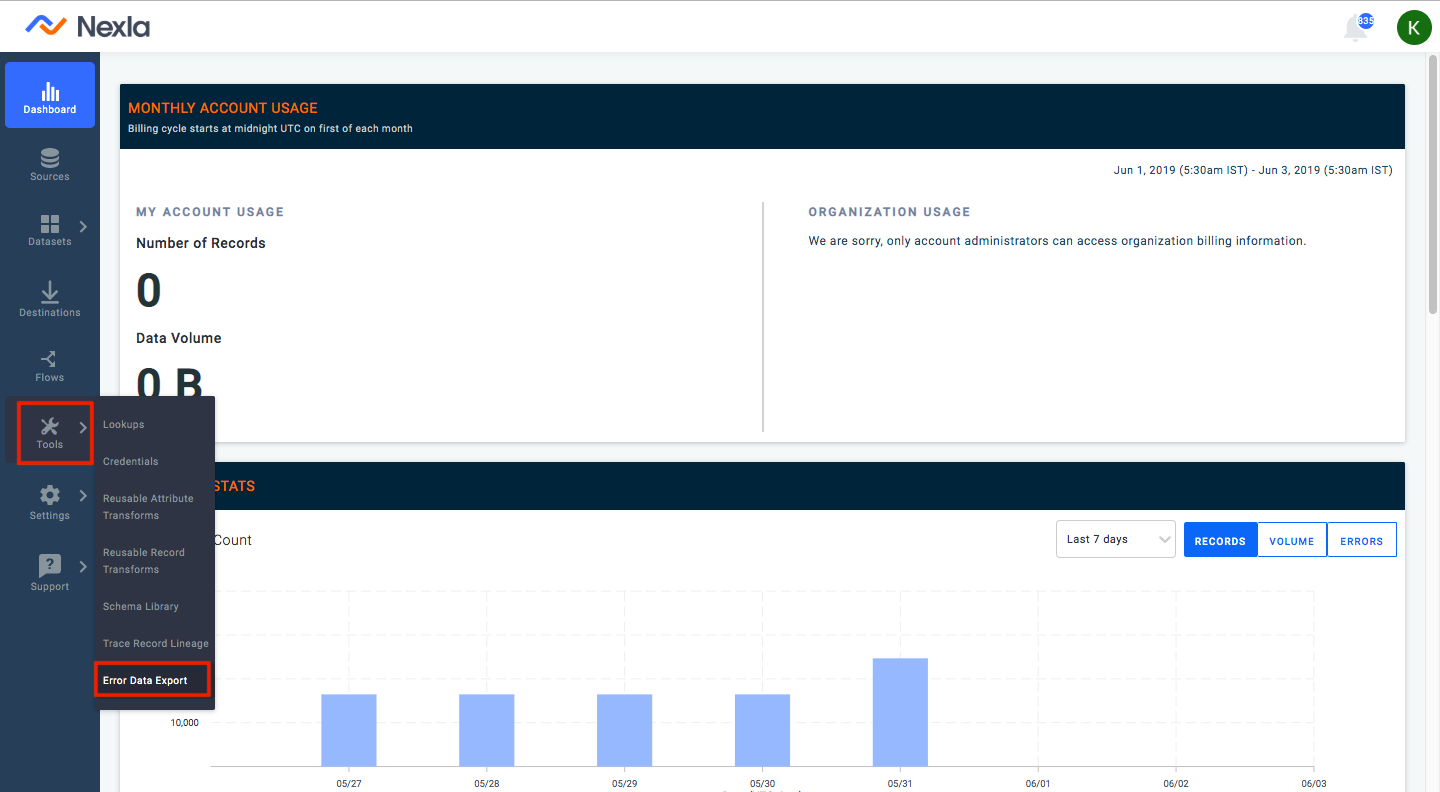1440x792 pixels.
Task: Switch chart to VOLUME
Action: pyautogui.click(x=1292, y=540)
